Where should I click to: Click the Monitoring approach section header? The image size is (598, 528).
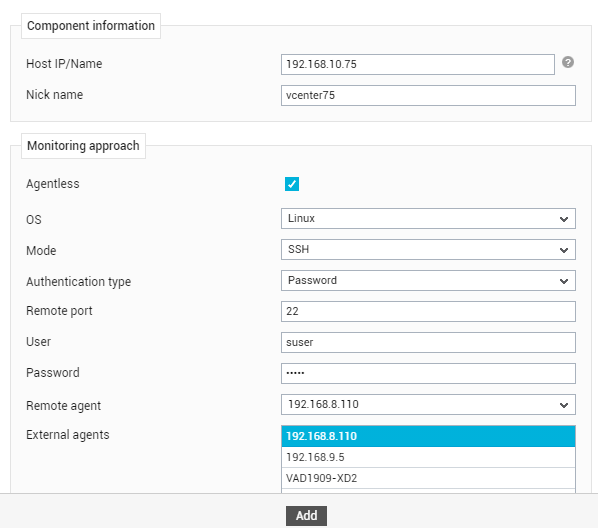(x=83, y=146)
